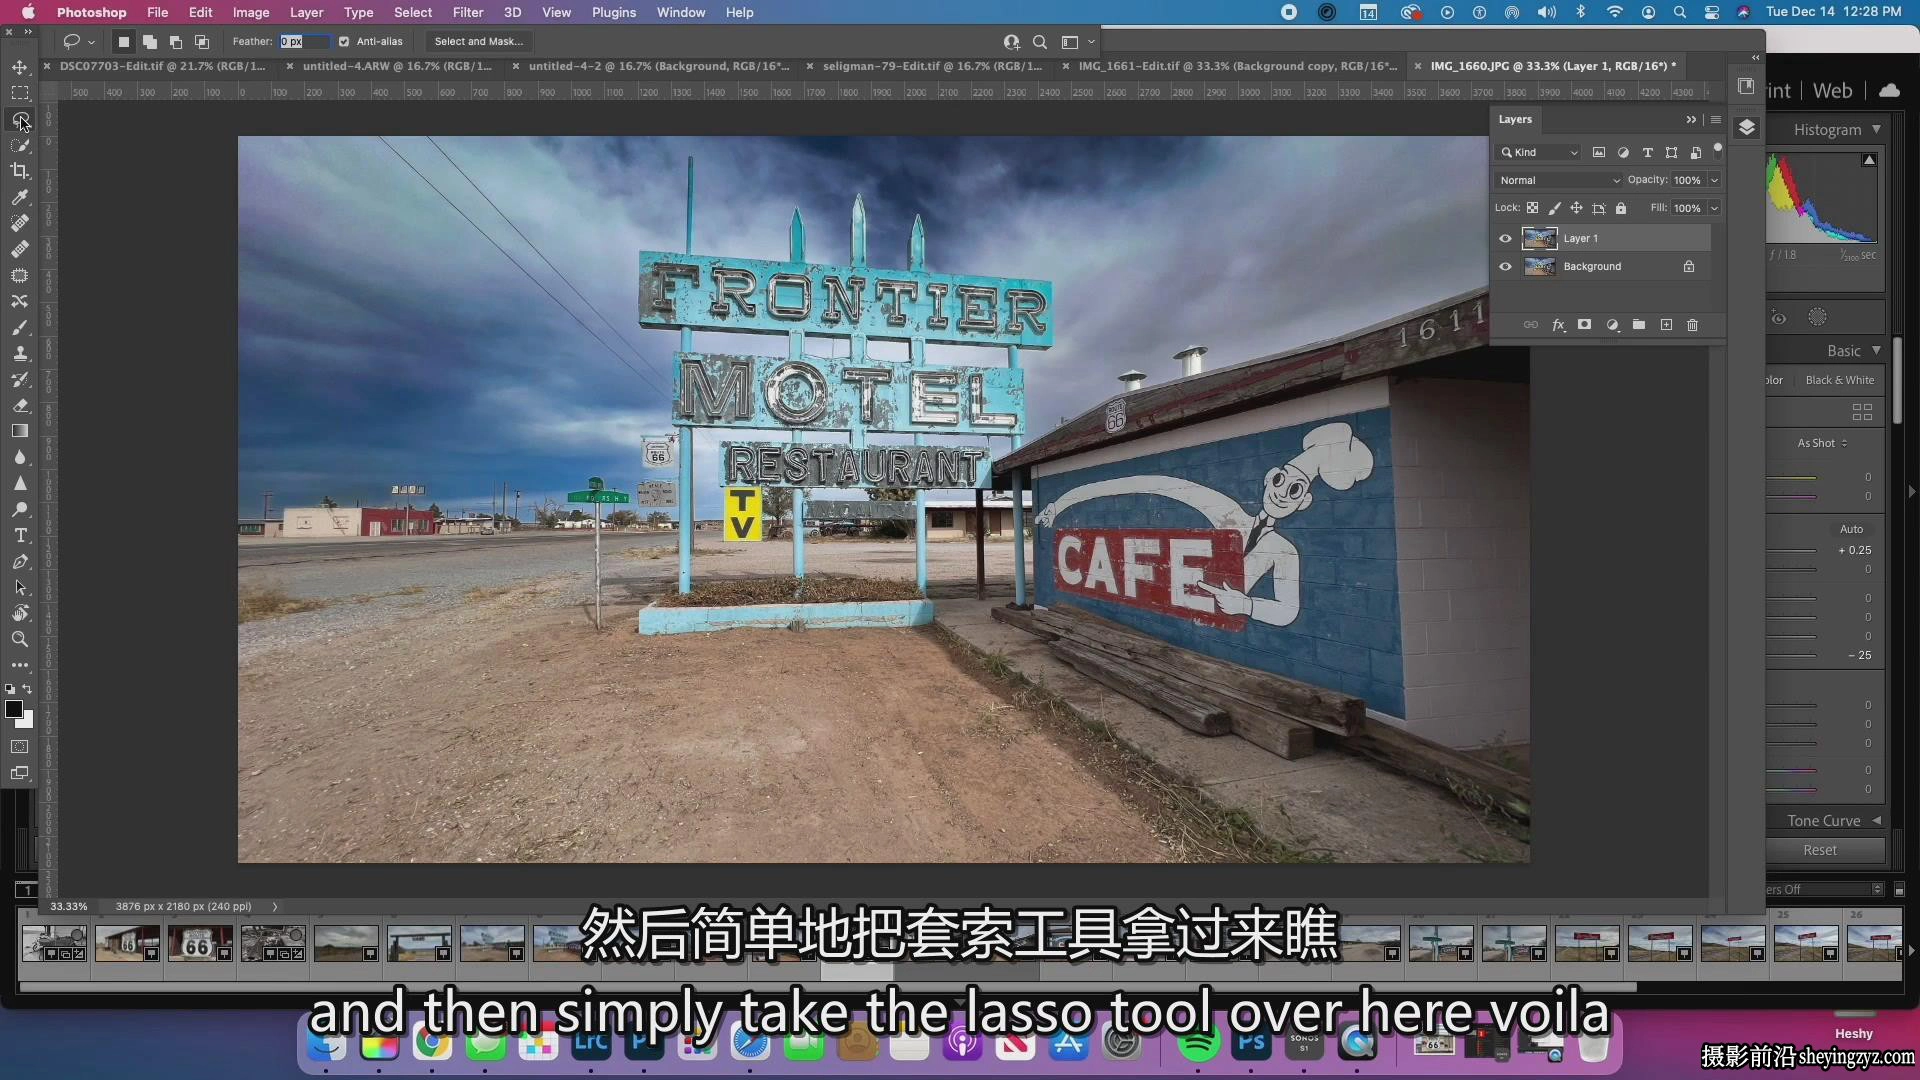The height and width of the screenshot is (1080, 1920).
Task: Click collapsed Layers panel dock icon
Action: coord(1747,128)
